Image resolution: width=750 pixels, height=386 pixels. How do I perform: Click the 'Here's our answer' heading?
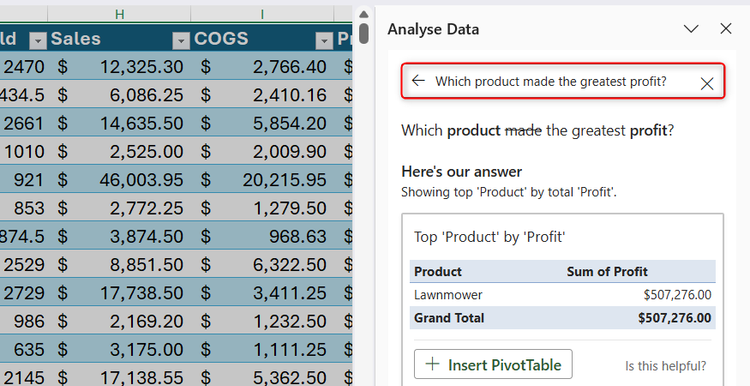coord(462,171)
